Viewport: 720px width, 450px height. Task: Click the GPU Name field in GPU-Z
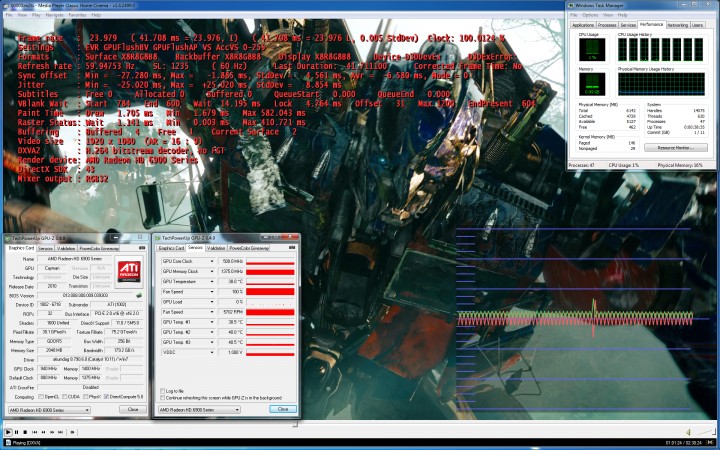(x=75, y=259)
